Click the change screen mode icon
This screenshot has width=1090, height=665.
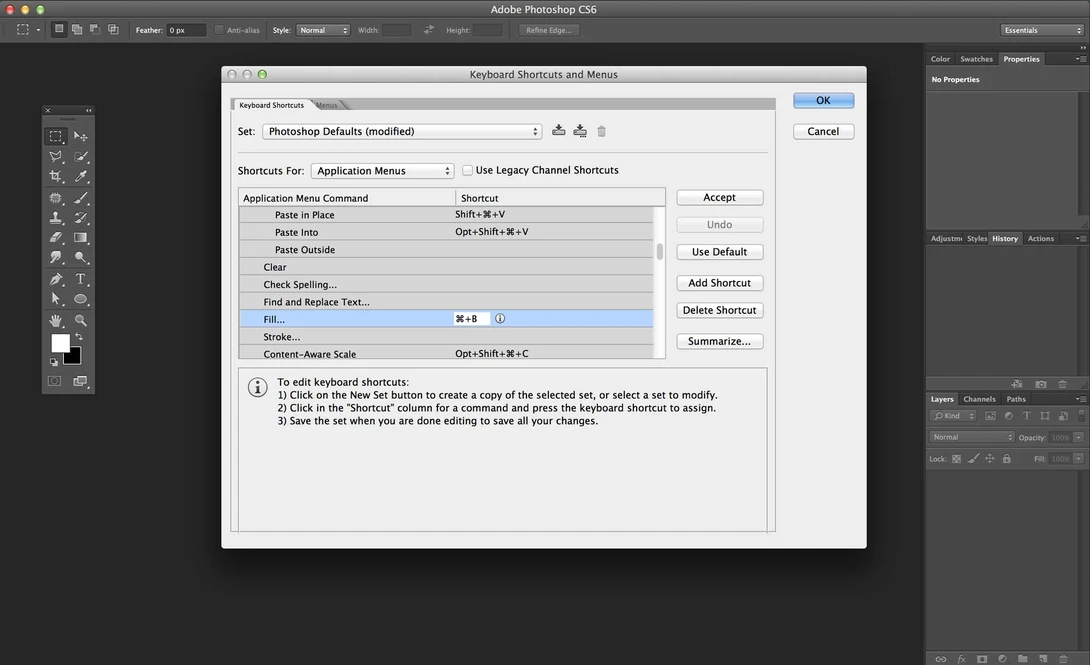[81, 381]
